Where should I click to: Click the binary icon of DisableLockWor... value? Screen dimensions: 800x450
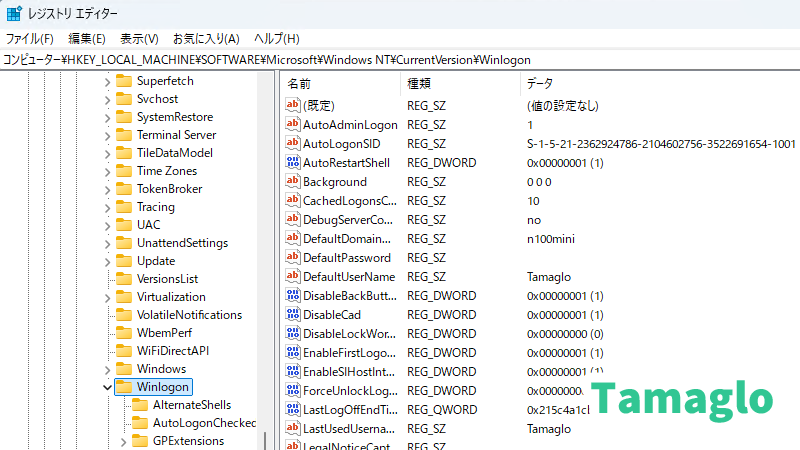292,333
